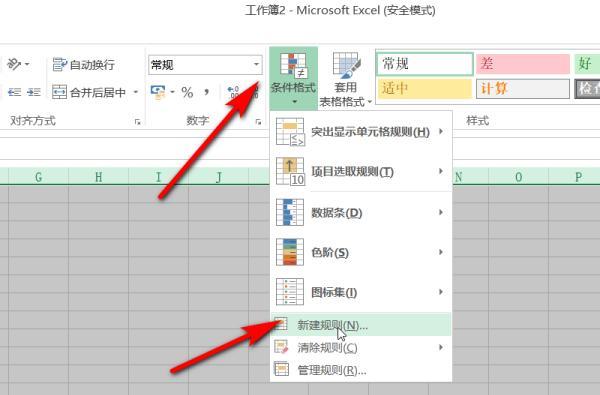Open the text orientation dropdown arrow

click(27, 64)
